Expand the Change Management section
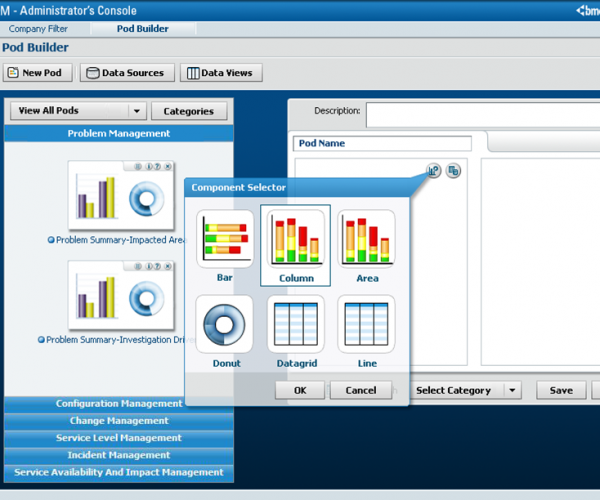Screen dimensions: 600x500 pyautogui.click(x=119, y=421)
